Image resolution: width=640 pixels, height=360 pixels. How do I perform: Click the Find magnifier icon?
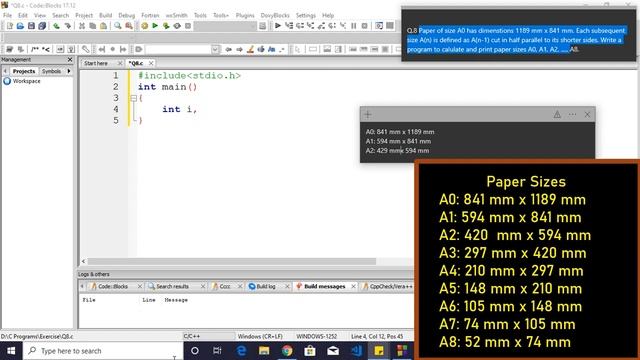pos(118,26)
